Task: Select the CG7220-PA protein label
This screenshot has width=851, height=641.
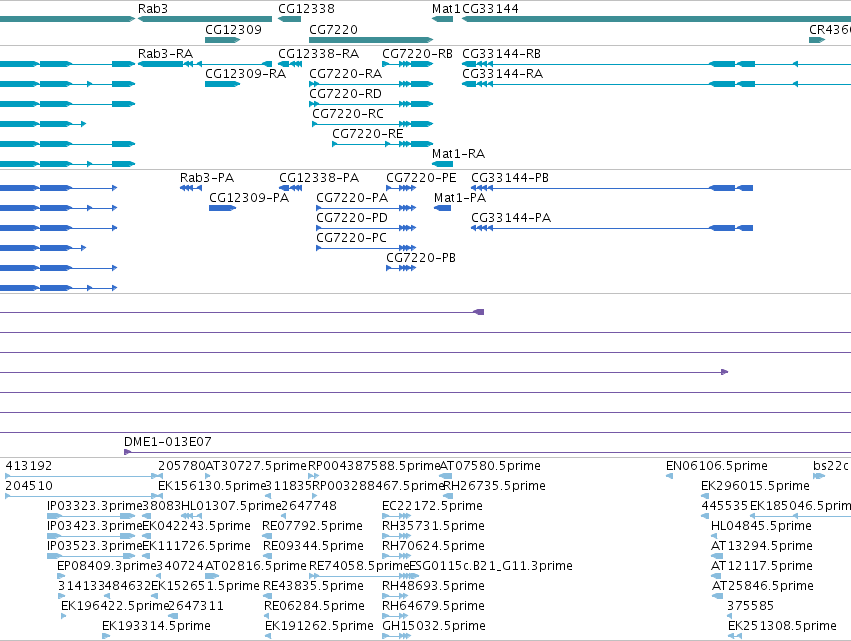Action: (x=352, y=198)
